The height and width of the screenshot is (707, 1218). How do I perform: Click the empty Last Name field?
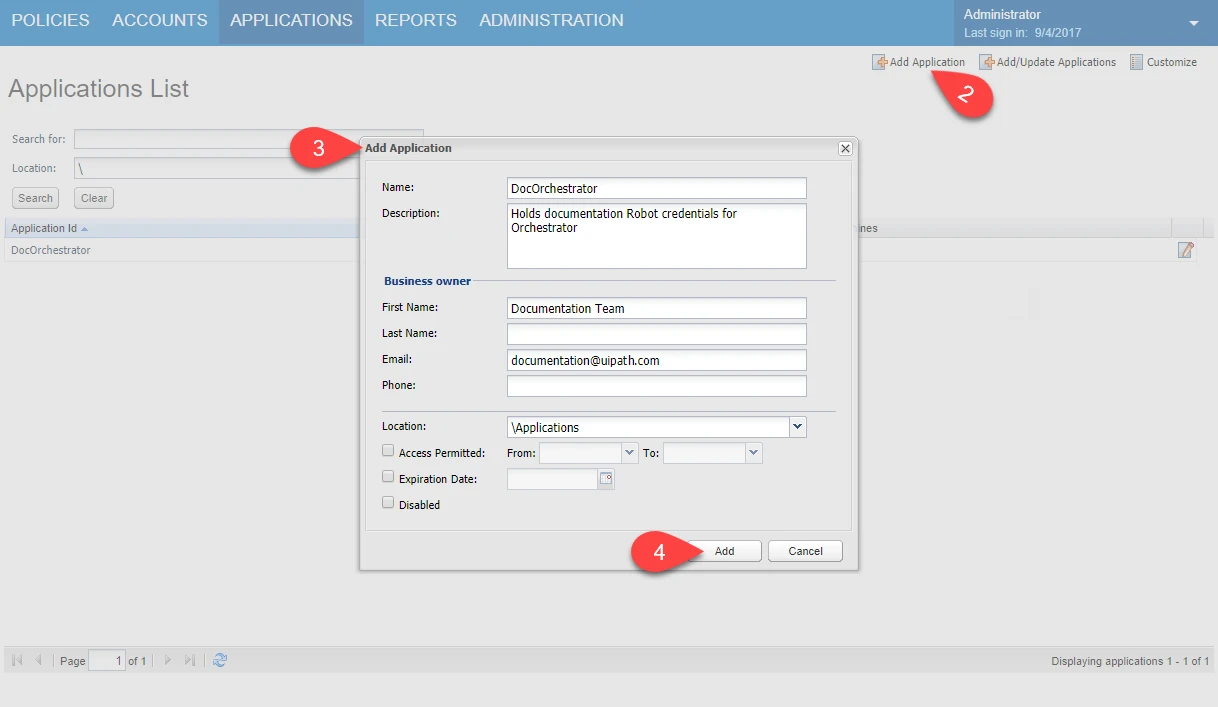coord(656,334)
